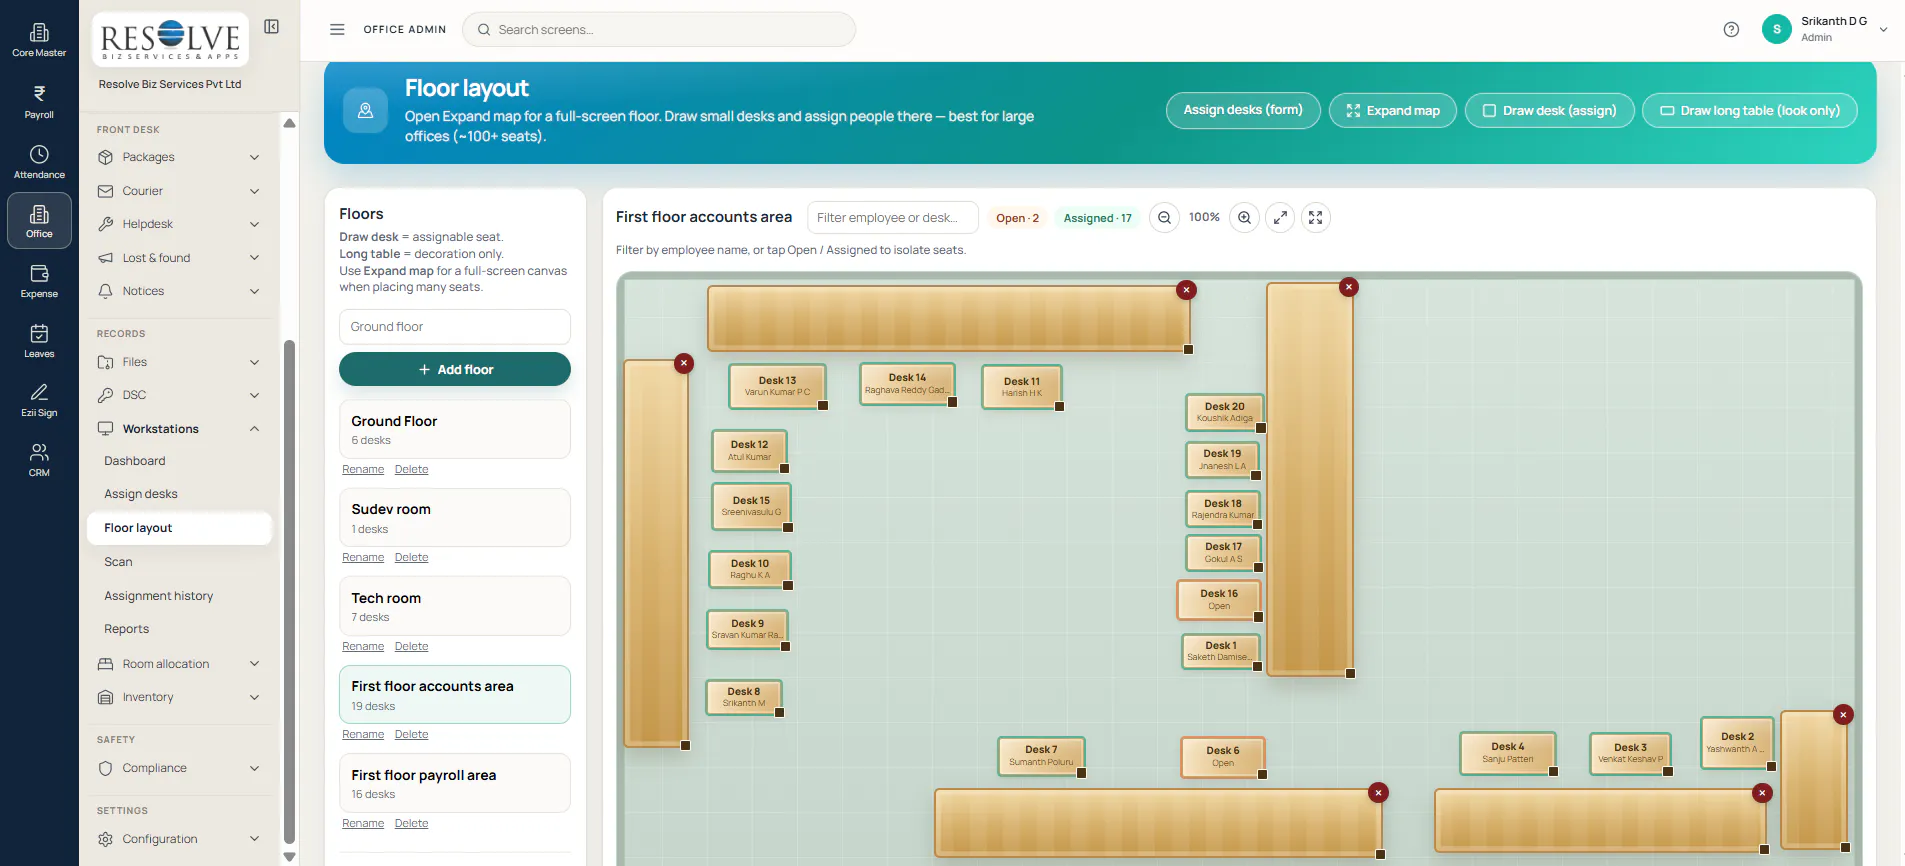Remove the top horizontal long table
This screenshot has width=1905, height=866.
1186,290
